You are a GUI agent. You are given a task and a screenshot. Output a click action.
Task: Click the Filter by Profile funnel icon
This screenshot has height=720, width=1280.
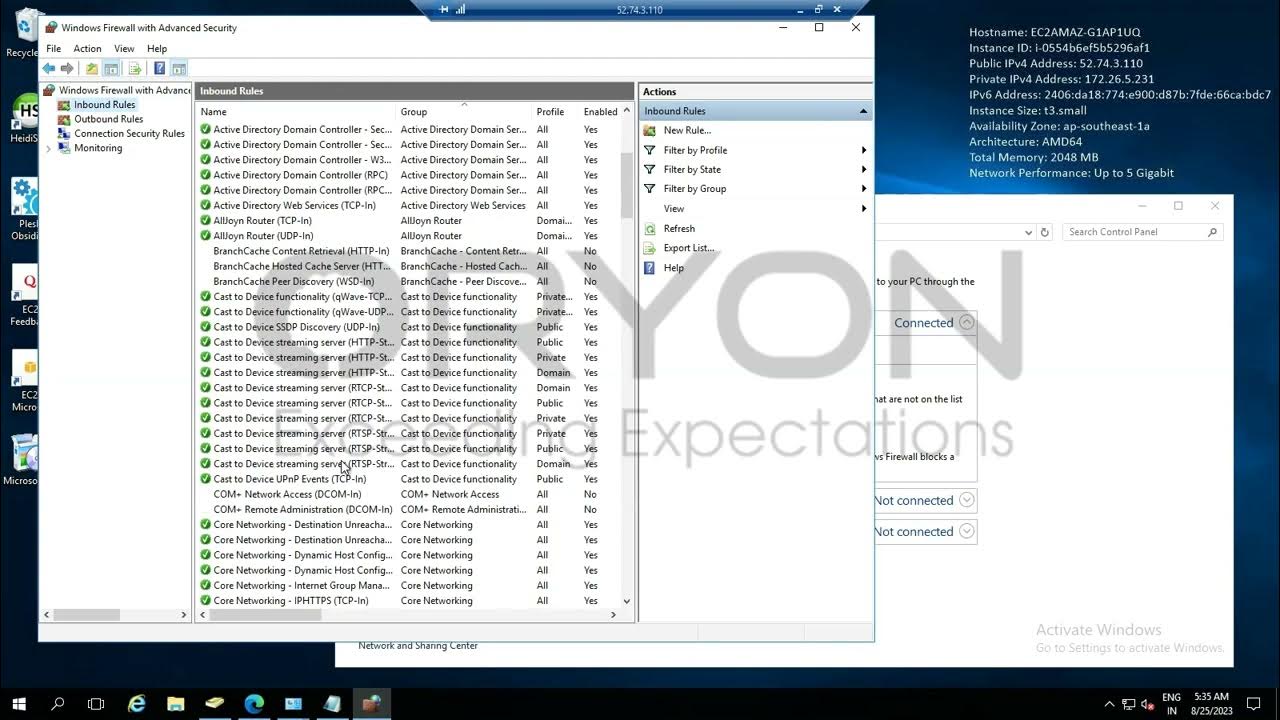coord(650,150)
